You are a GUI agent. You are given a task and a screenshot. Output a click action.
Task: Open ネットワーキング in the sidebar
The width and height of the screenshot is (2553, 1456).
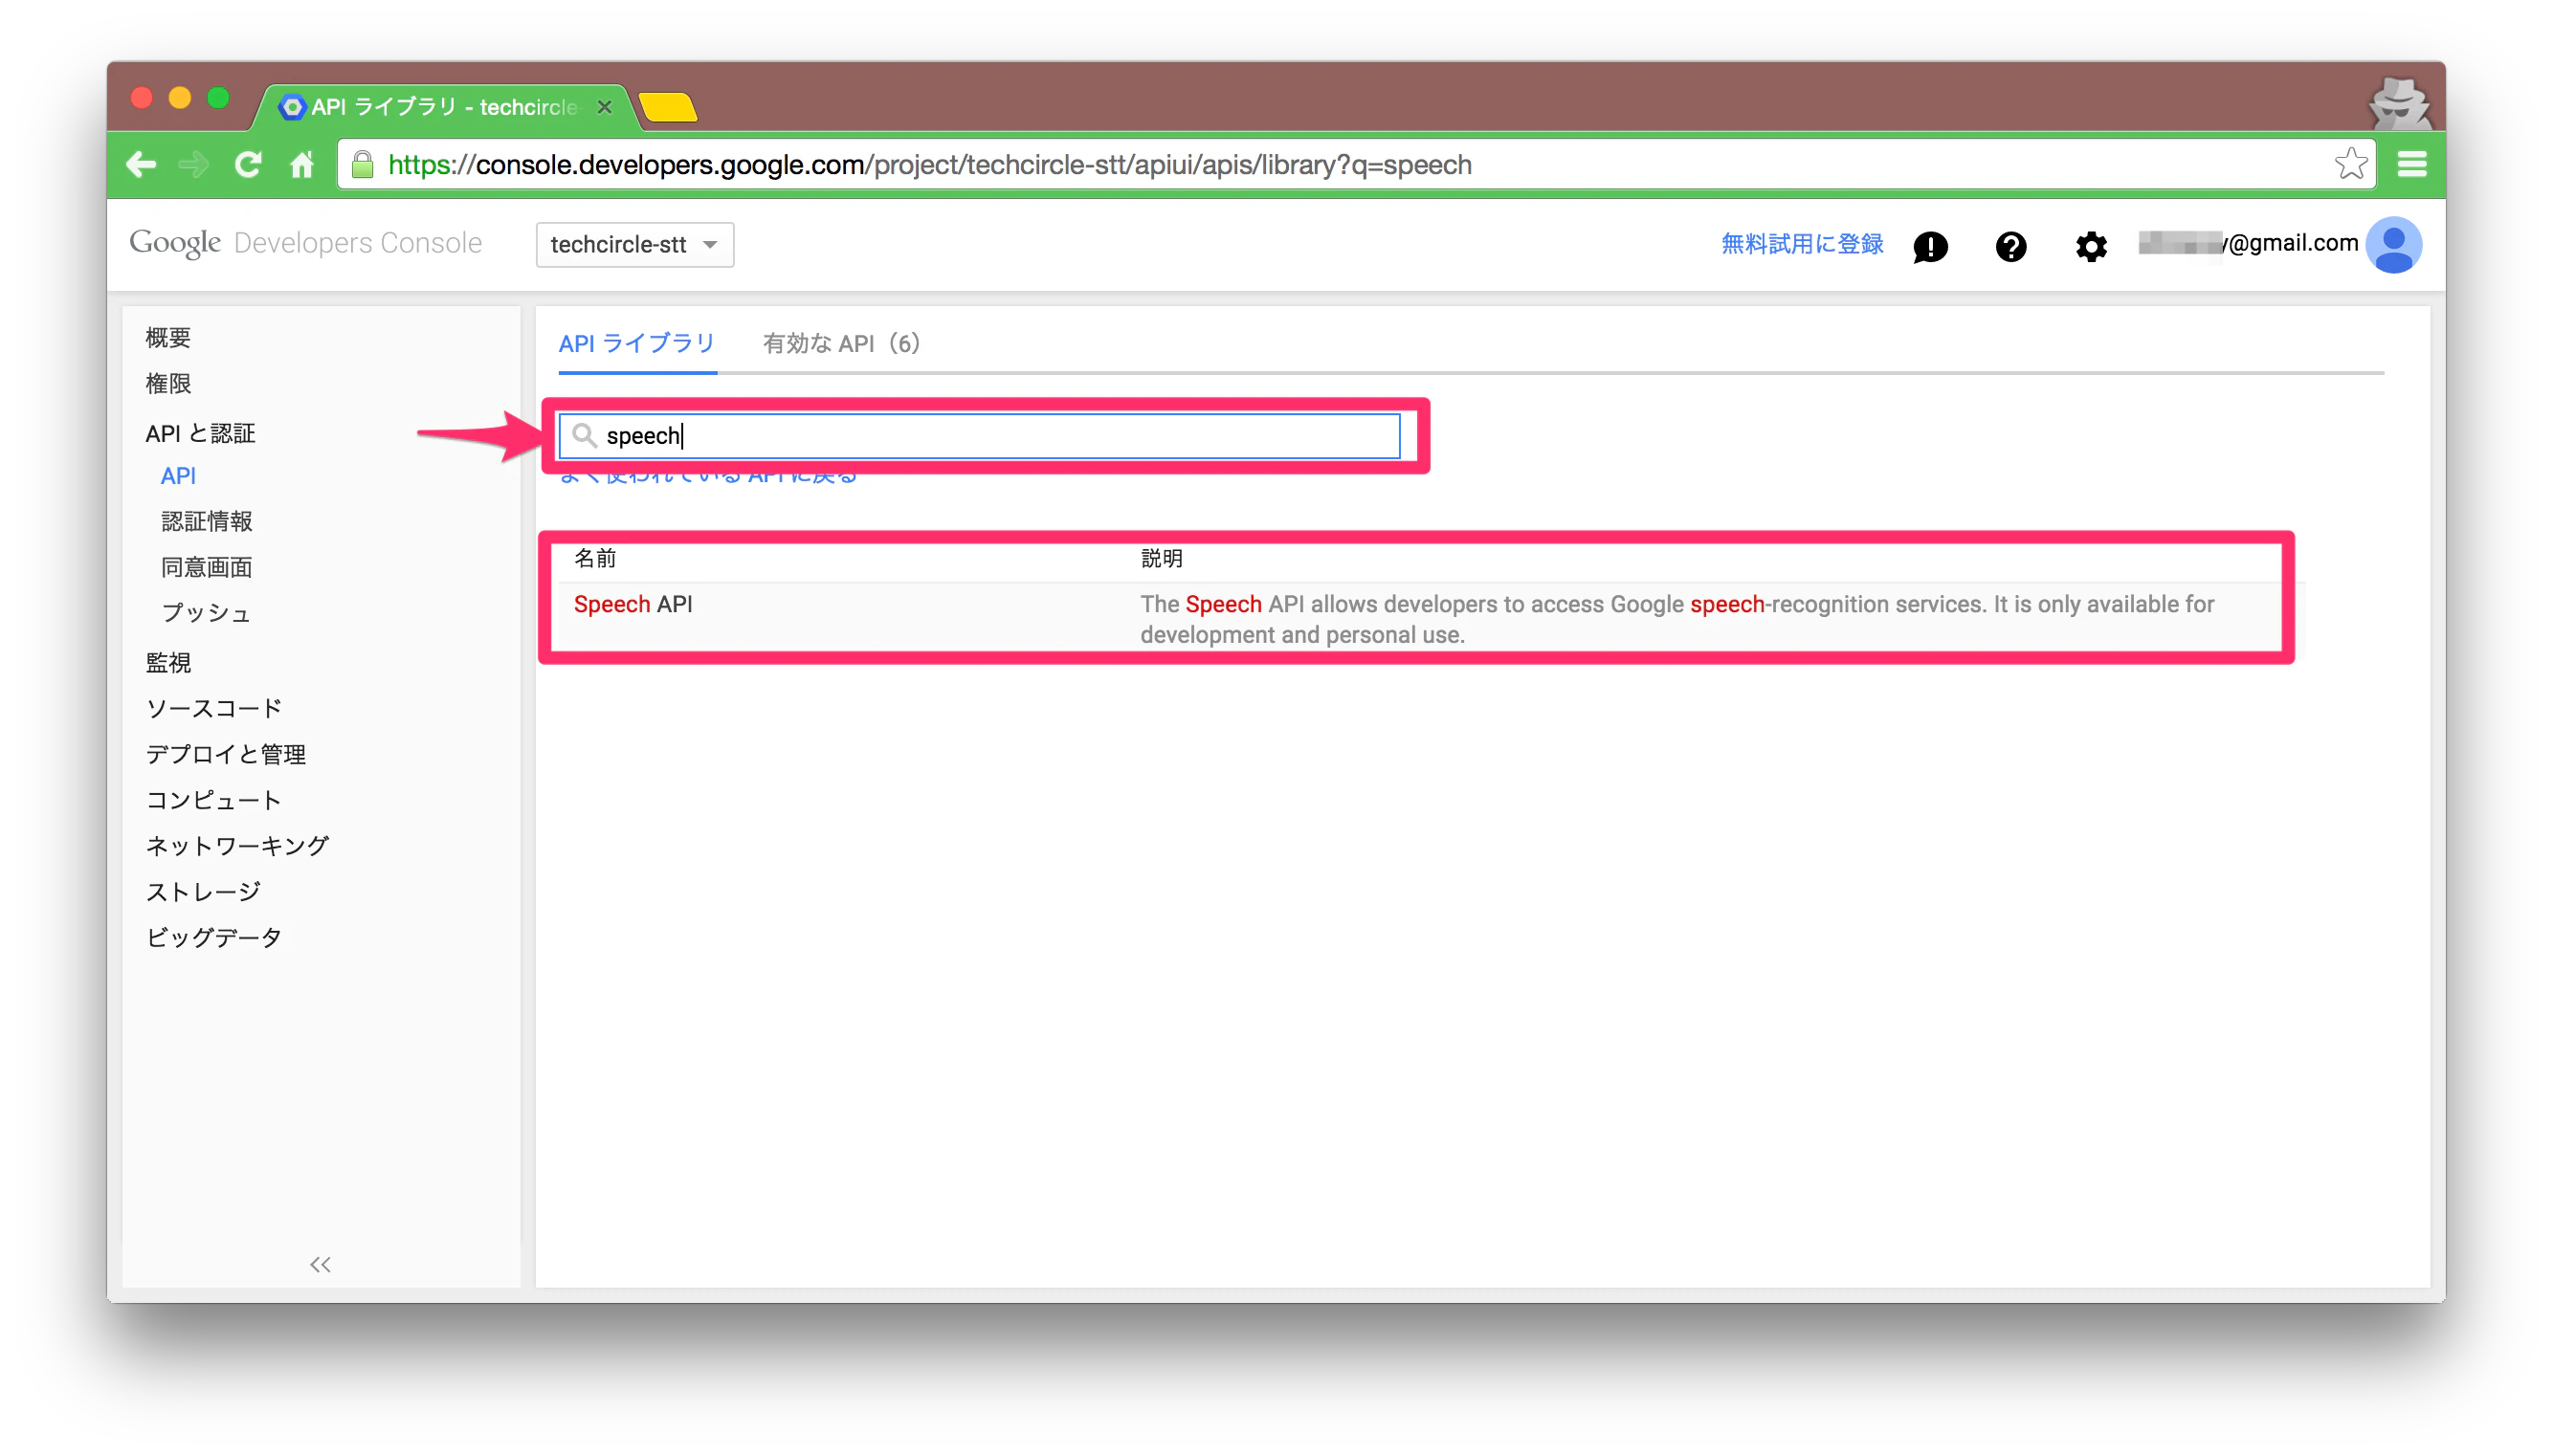(x=237, y=846)
